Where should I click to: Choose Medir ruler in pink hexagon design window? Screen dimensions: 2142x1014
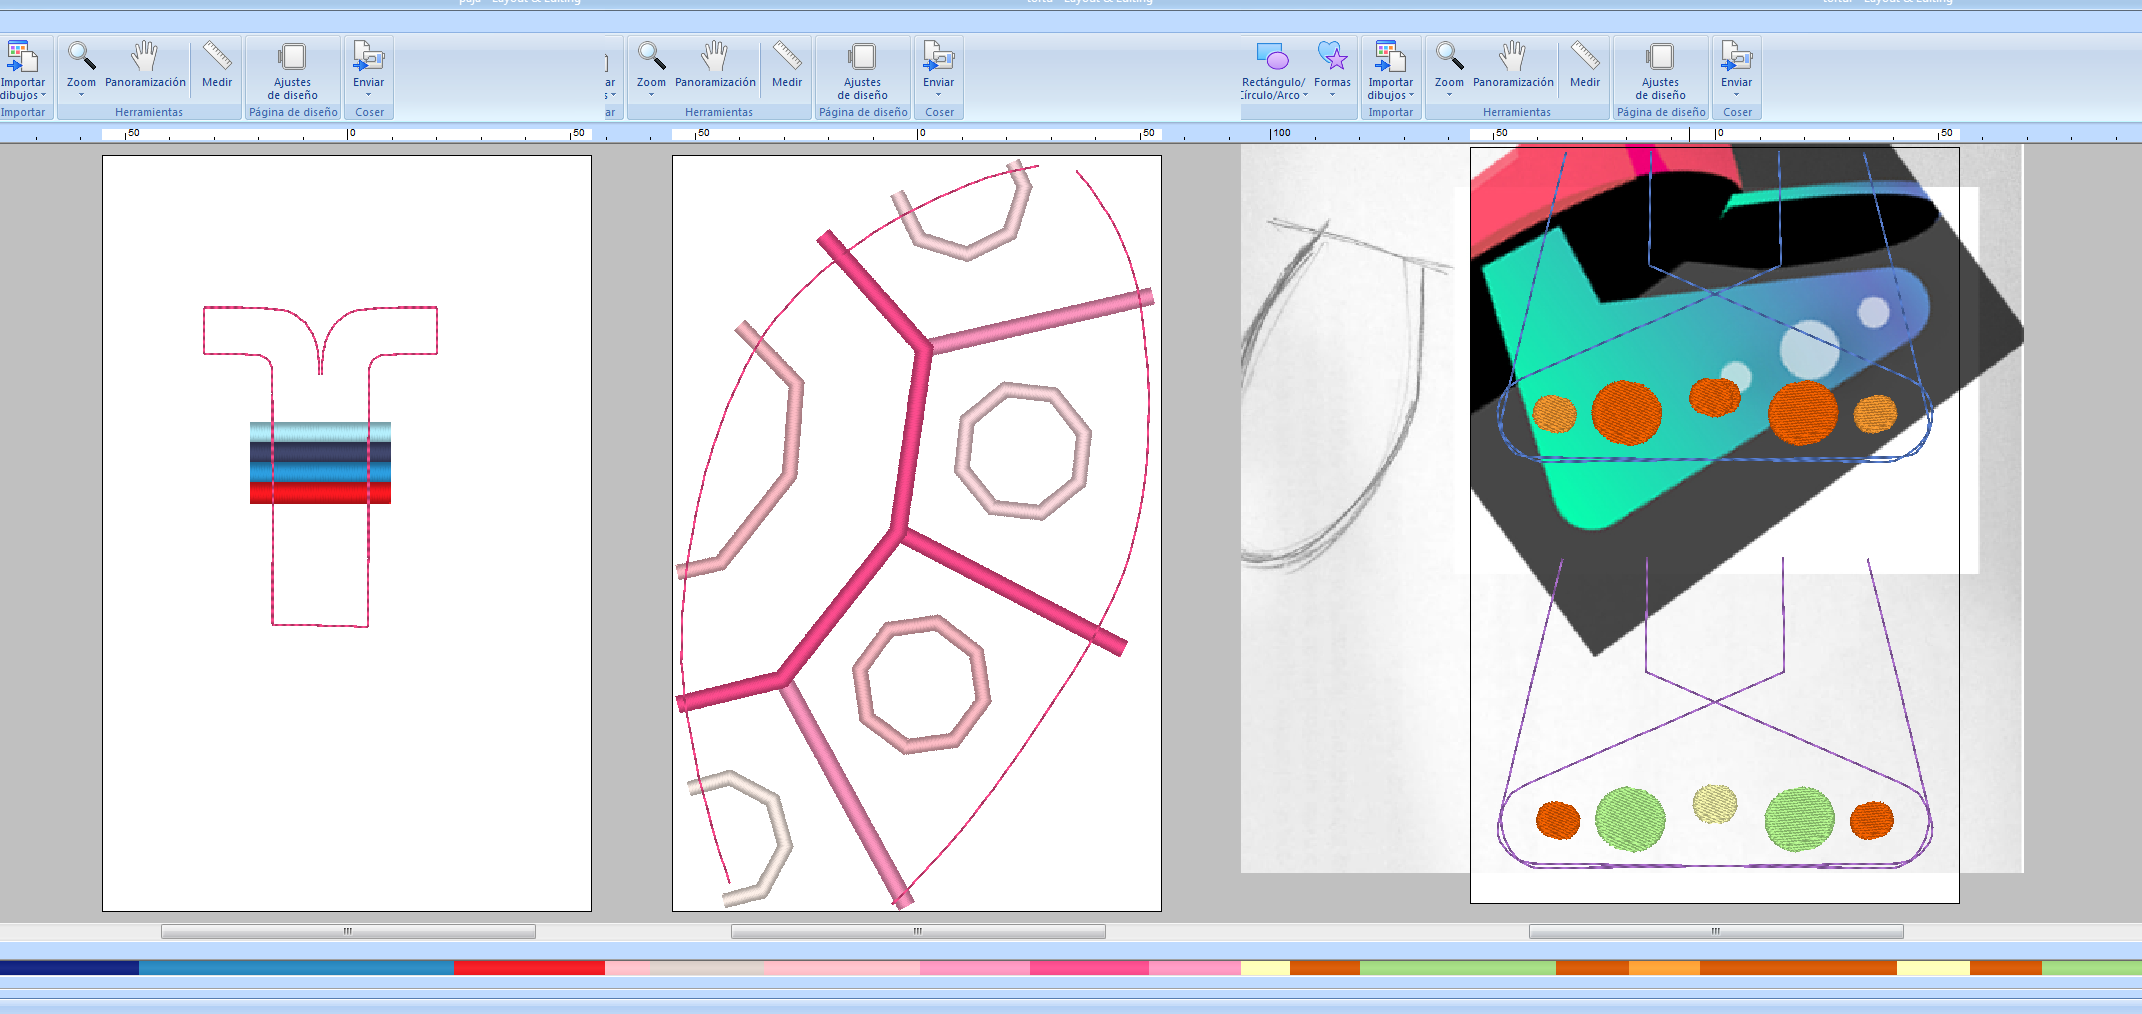coord(787,56)
